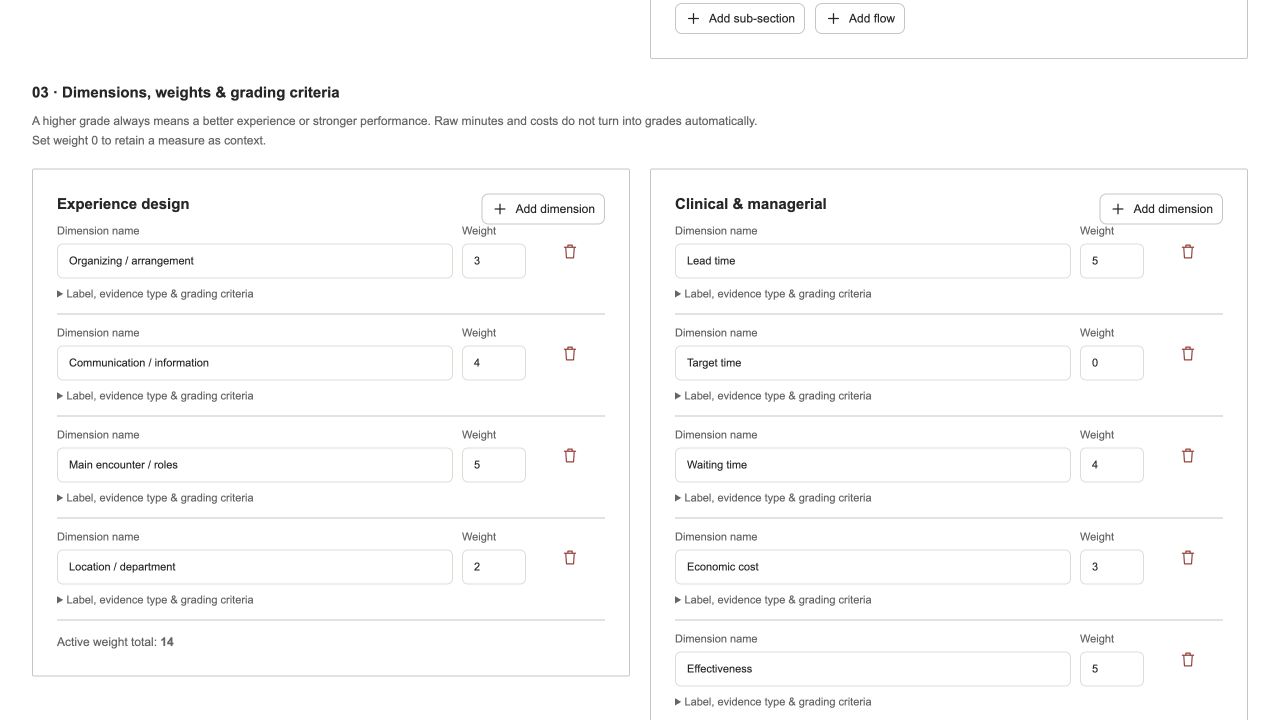The height and width of the screenshot is (720, 1280).
Task: Edit the Economic cost name field
Action: [x=873, y=567]
